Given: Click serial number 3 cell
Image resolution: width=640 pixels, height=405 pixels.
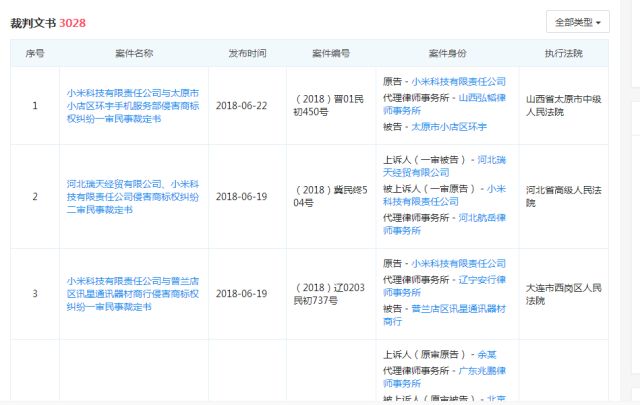Looking at the screenshot, I should click(x=35, y=294).
